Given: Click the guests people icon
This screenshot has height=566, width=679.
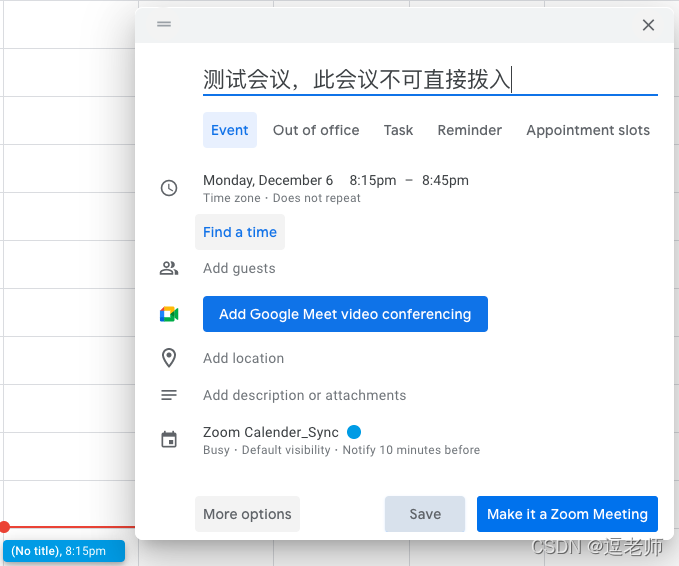Looking at the screenshot, I should [169, 268].
